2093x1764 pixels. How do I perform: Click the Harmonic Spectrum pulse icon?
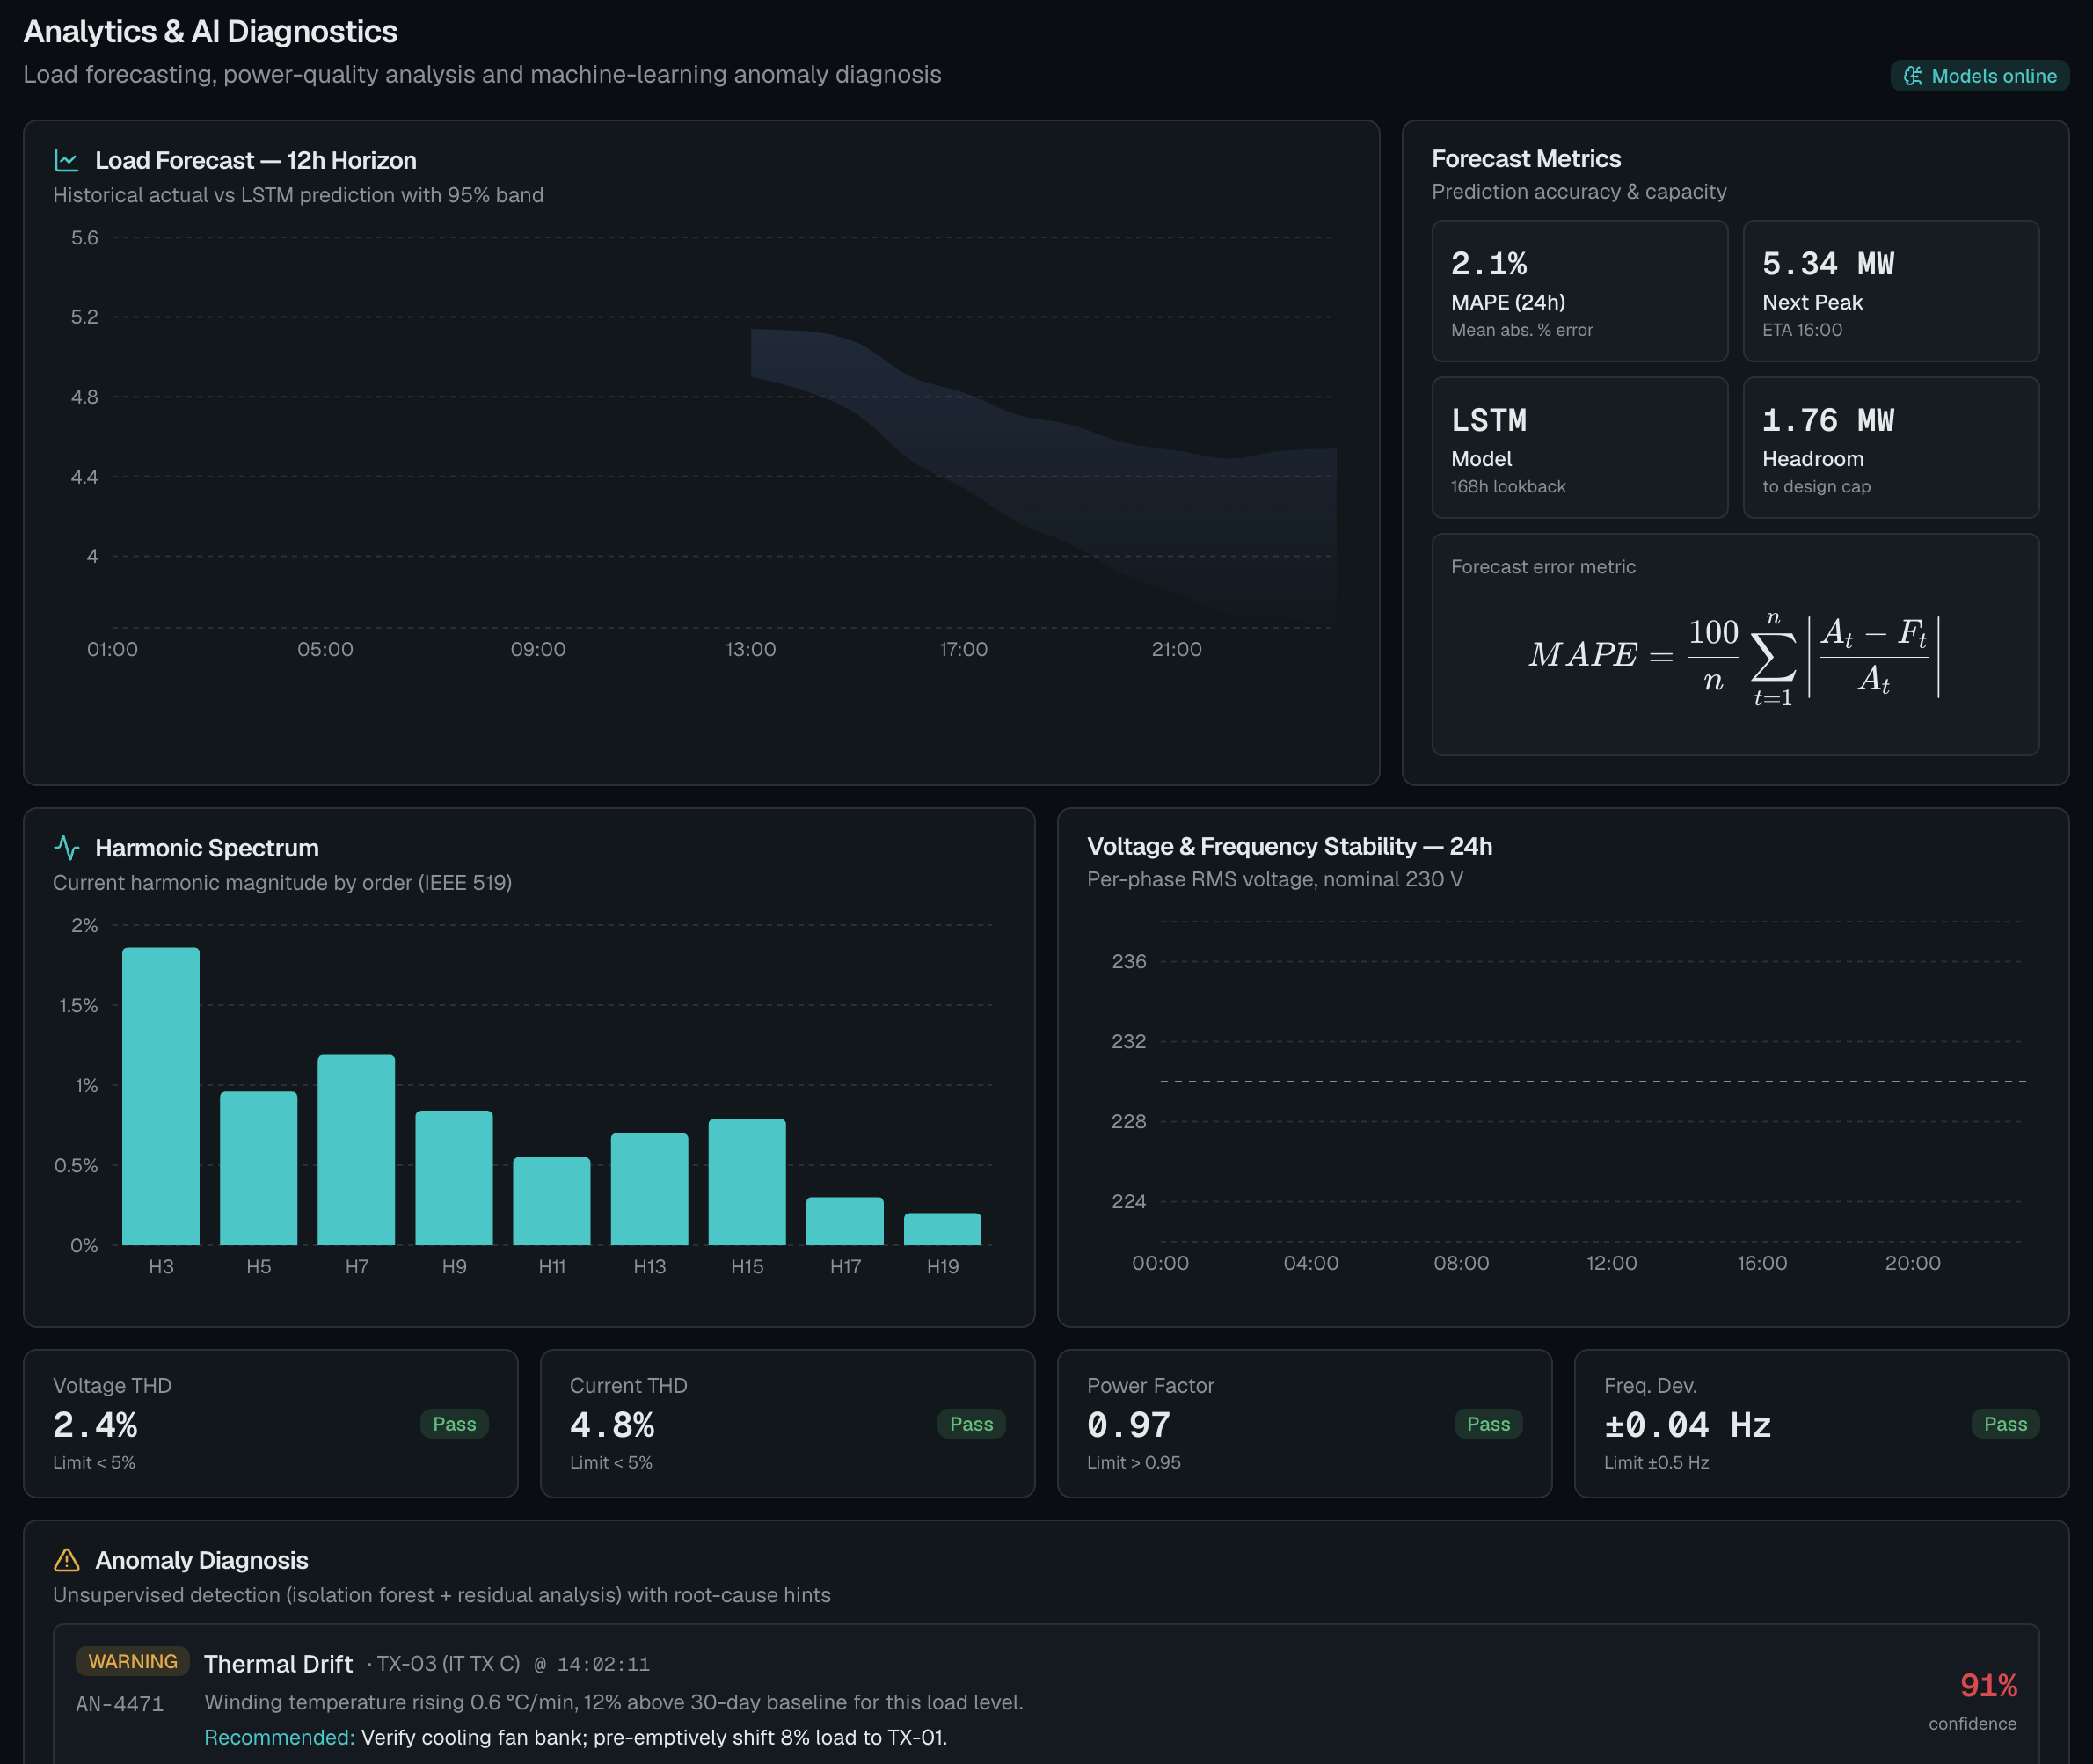pyautogui.click(x=66, y=848)
